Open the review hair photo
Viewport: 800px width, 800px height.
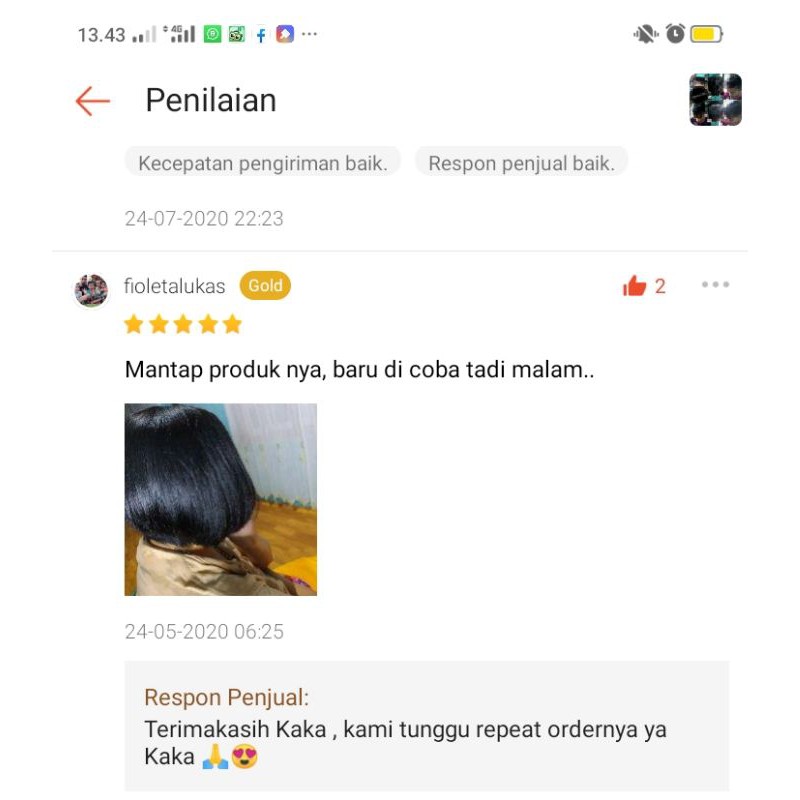(x=220, y=499)
